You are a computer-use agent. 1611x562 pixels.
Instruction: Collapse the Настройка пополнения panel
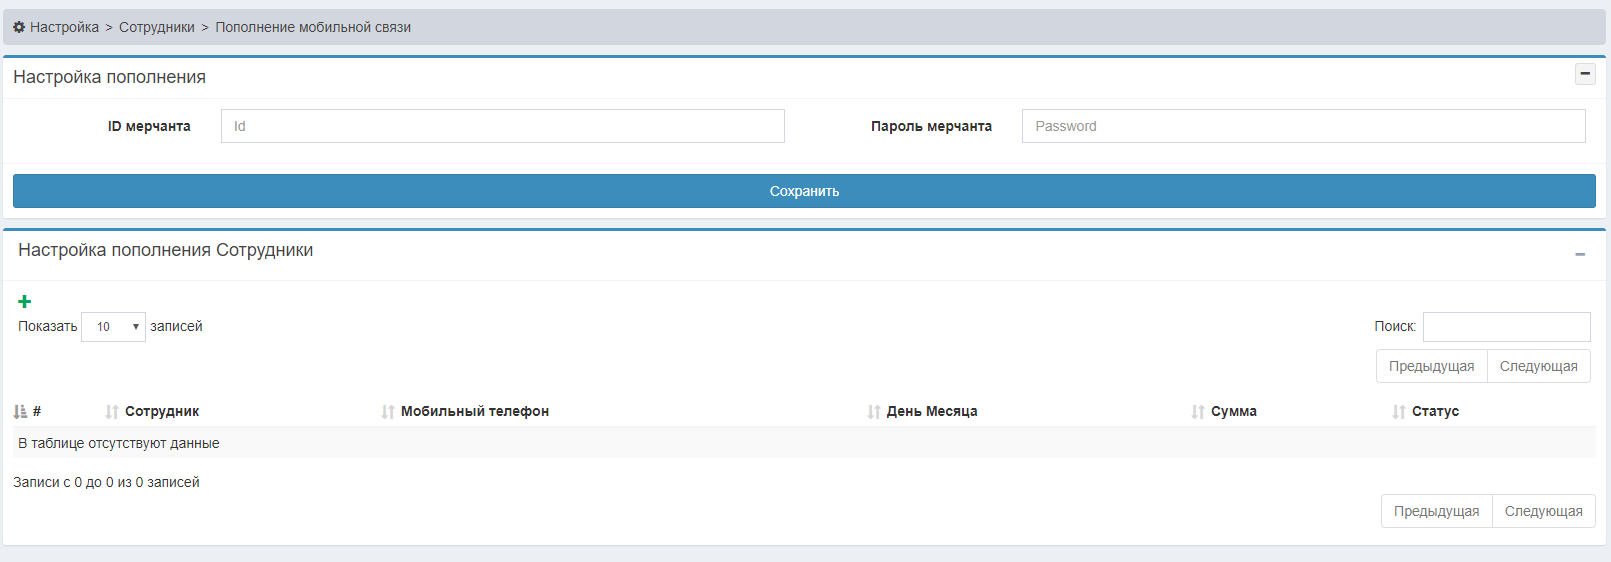[1585, 74]
